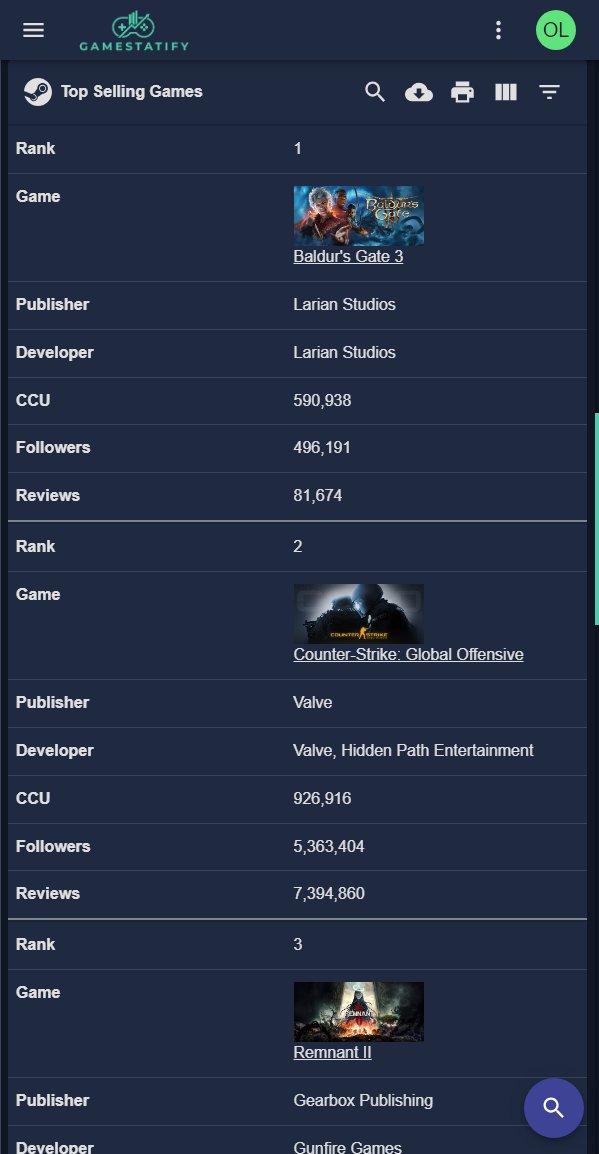This screenshot has width=599, height=1154.
Task: Select Reviews value 7,394,860
Action: coord(329,893)
